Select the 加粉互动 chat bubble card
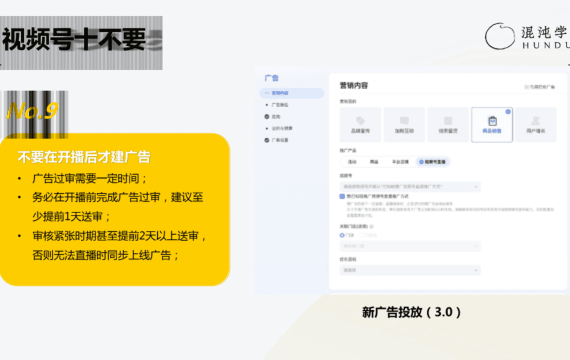The image size is (570, 360). (404, 125)
